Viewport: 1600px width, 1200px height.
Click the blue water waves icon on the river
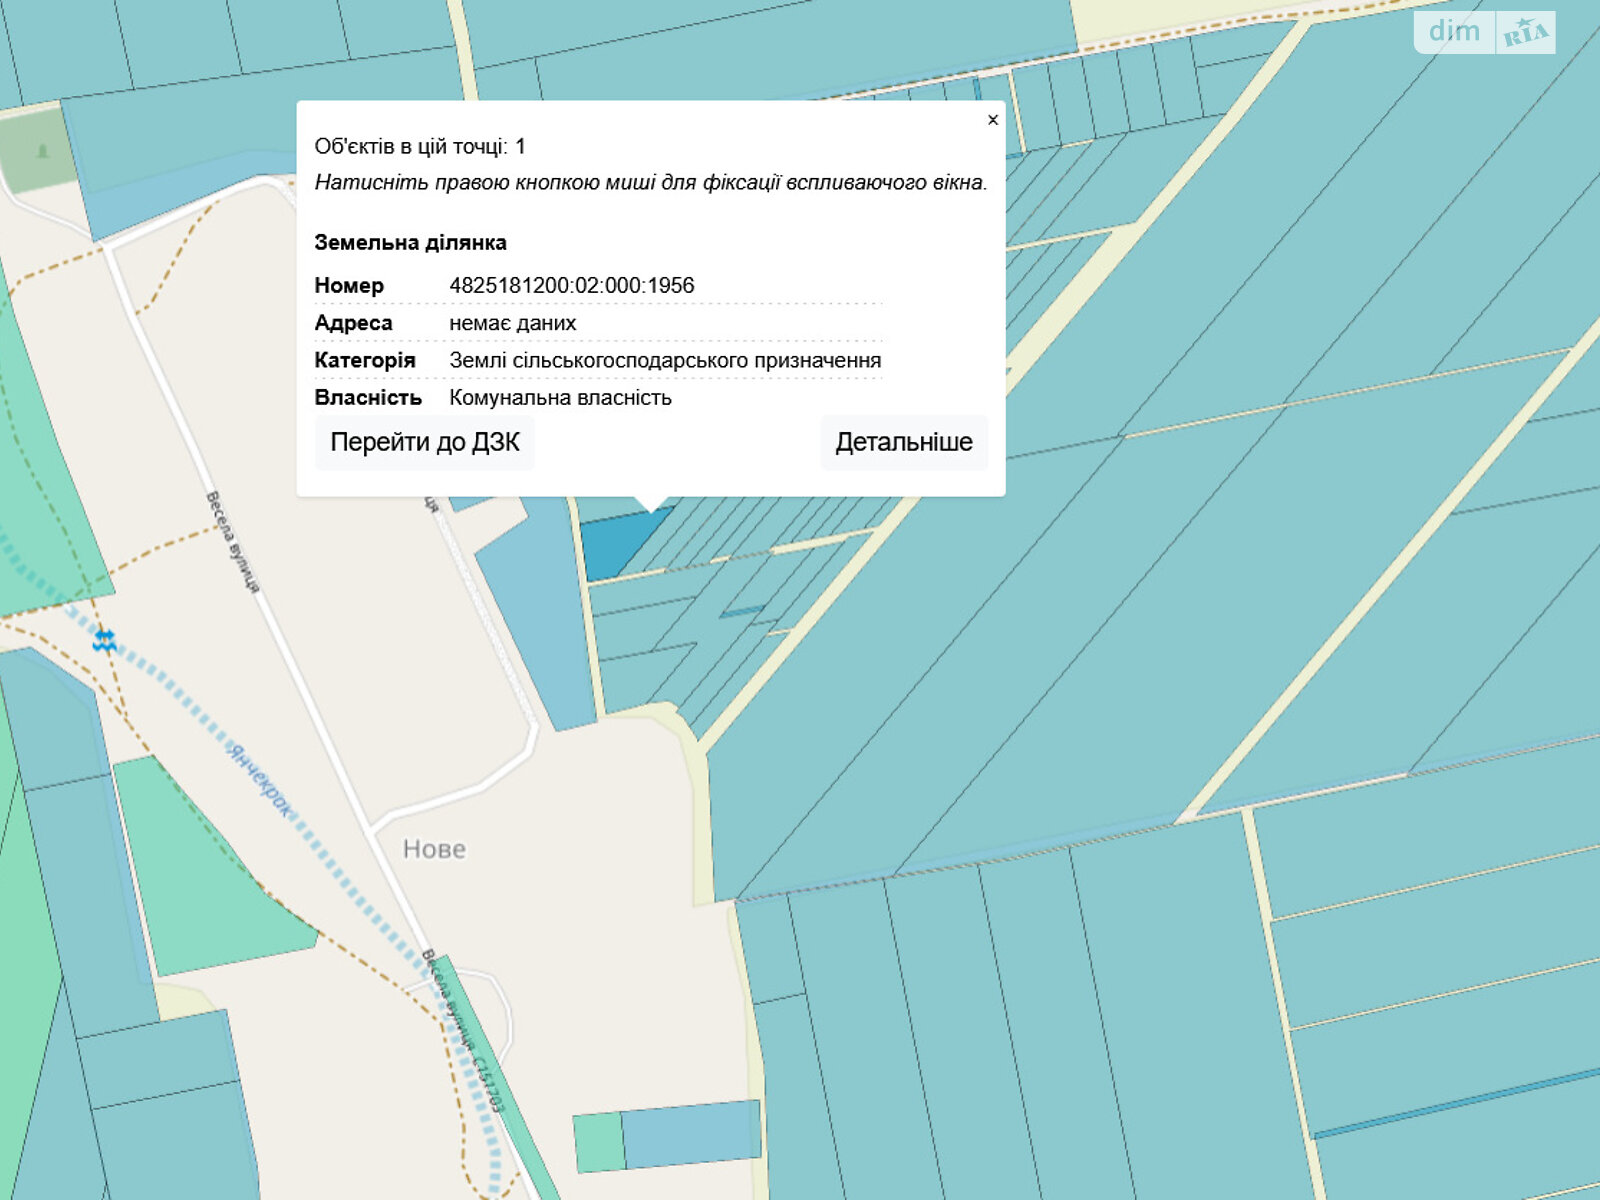point(104,640)
